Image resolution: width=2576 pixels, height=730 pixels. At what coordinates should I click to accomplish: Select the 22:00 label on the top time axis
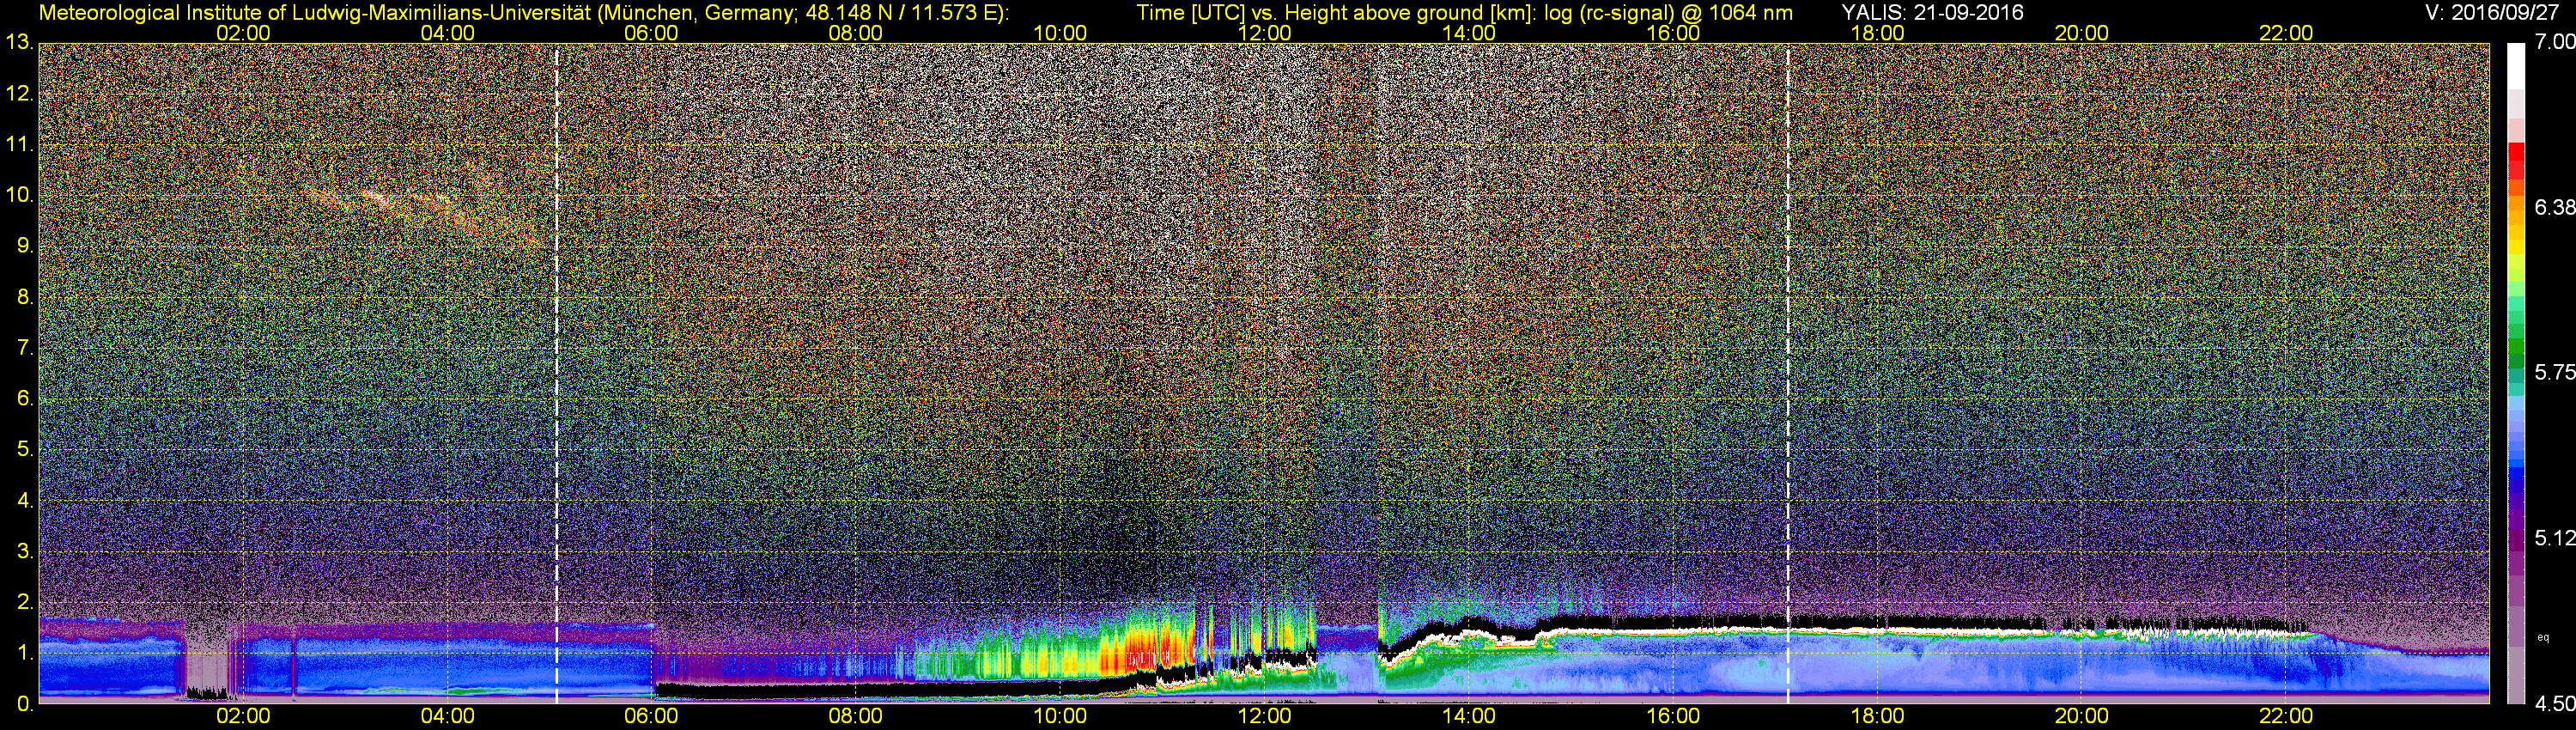[2286, 33]
